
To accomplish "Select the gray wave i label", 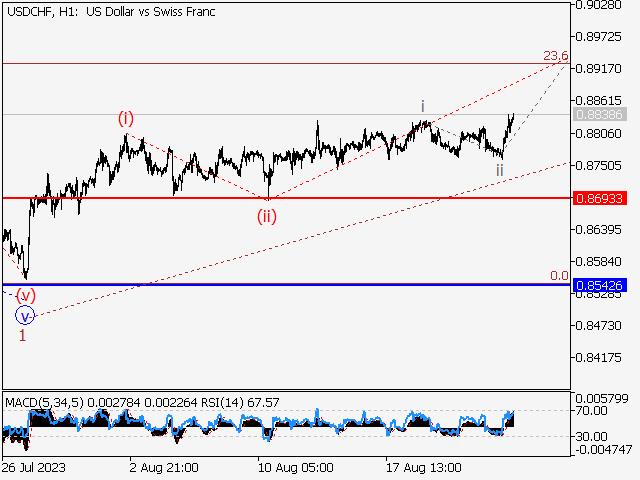I will 423,107.
